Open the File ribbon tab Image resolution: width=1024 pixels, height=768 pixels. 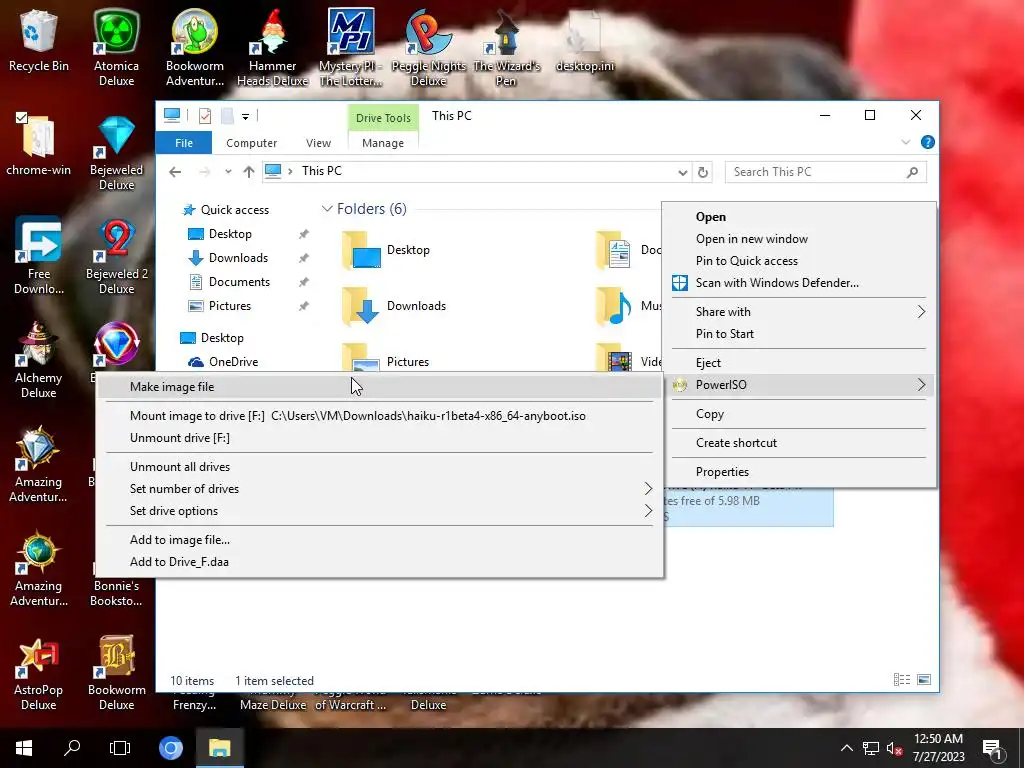click(x=184, y=143)
